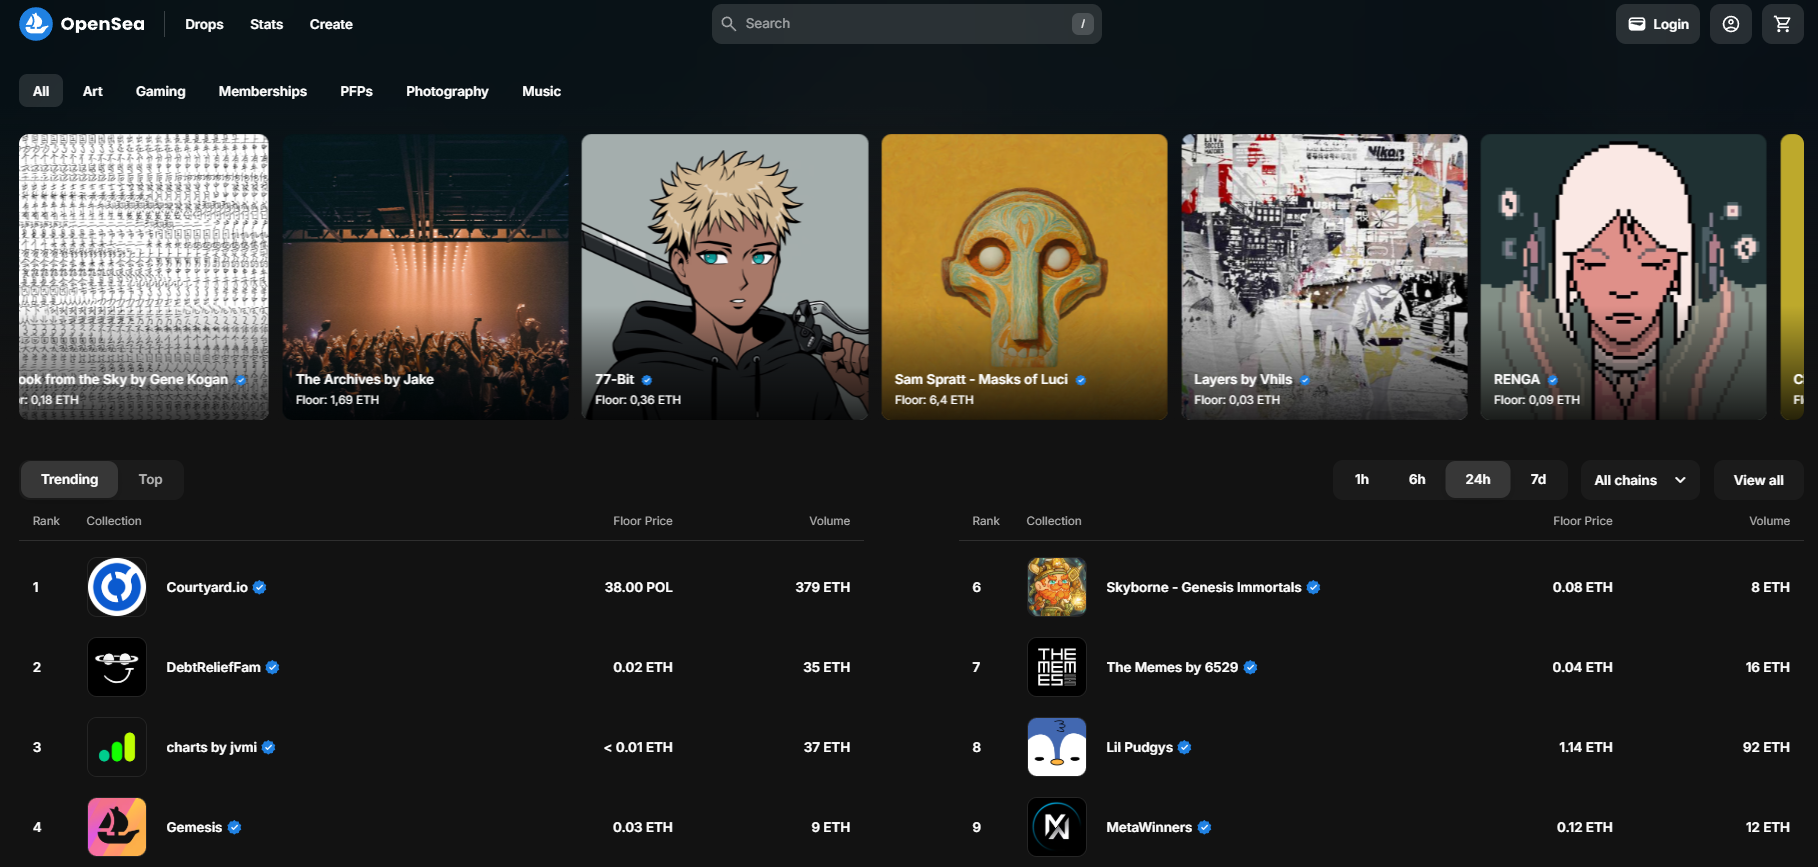This screenshot has width=1818, height=867.
Task: Click verified badge next to Lil Pudgys
Action: click(1185, 747)
